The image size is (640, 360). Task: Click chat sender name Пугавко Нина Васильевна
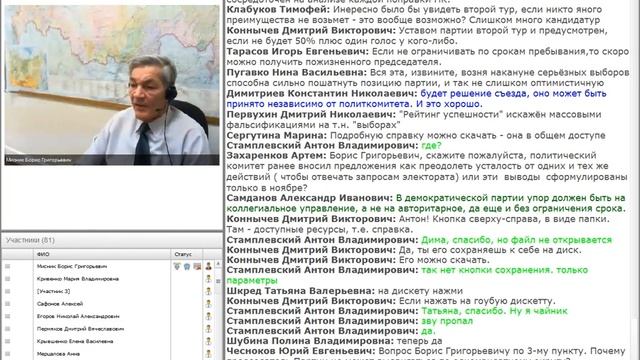pyautogui.click(x=297, y=72)
